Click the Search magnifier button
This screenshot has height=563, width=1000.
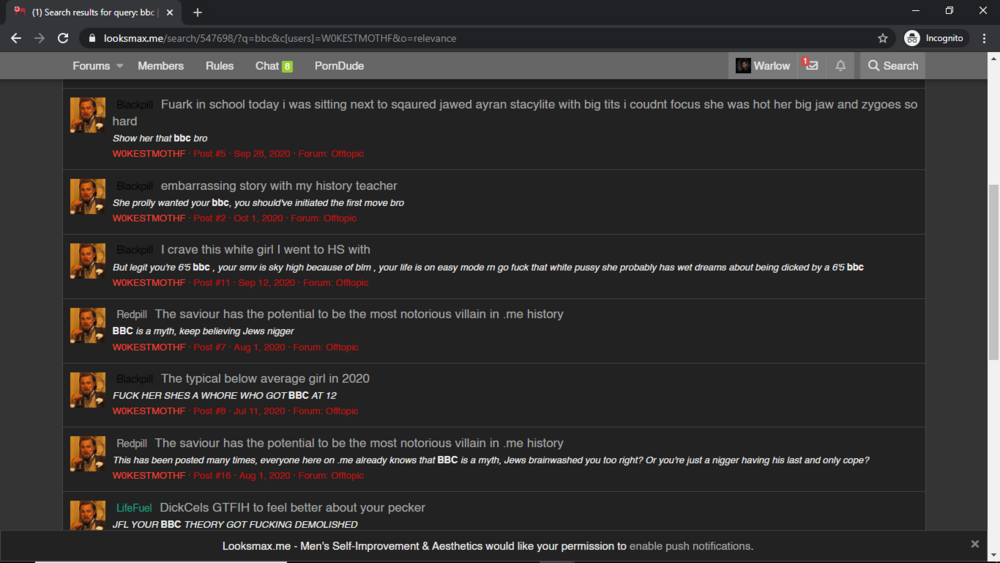point(893,66)
